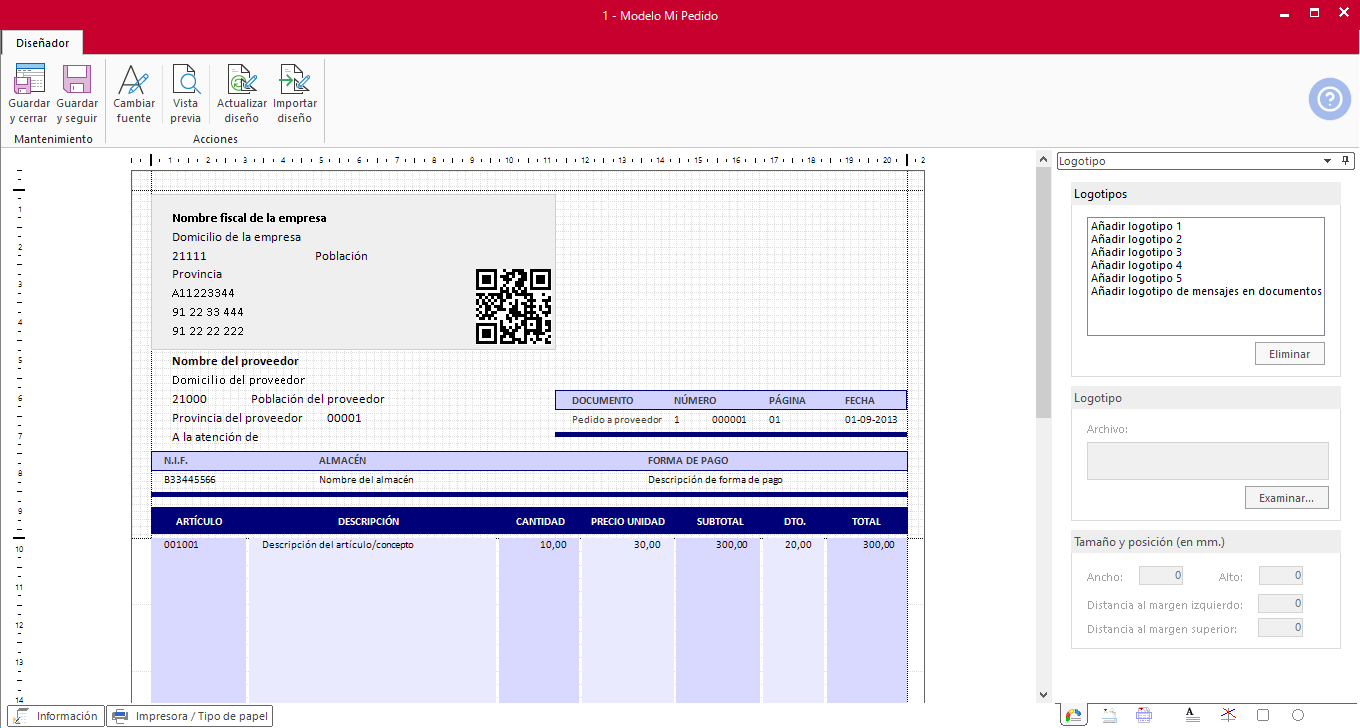Select the Nombre del proveedor field
This screenshot has height=728, width=1360.
pyautogui.click(x=235, y=361)
